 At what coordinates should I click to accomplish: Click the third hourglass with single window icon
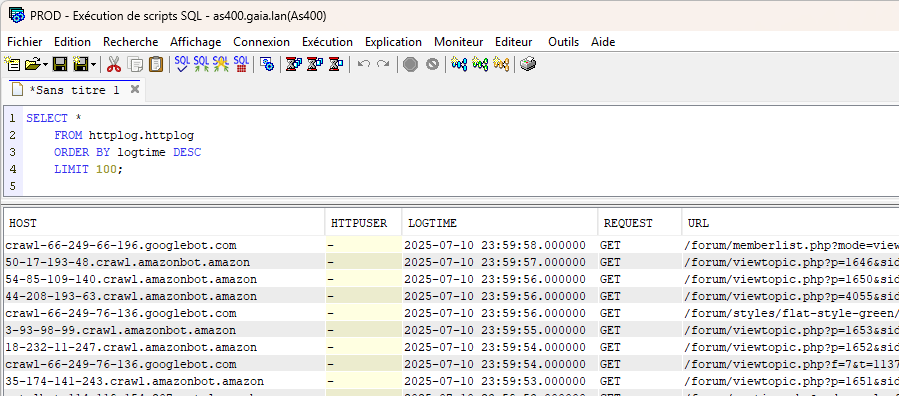pos(335,64)
